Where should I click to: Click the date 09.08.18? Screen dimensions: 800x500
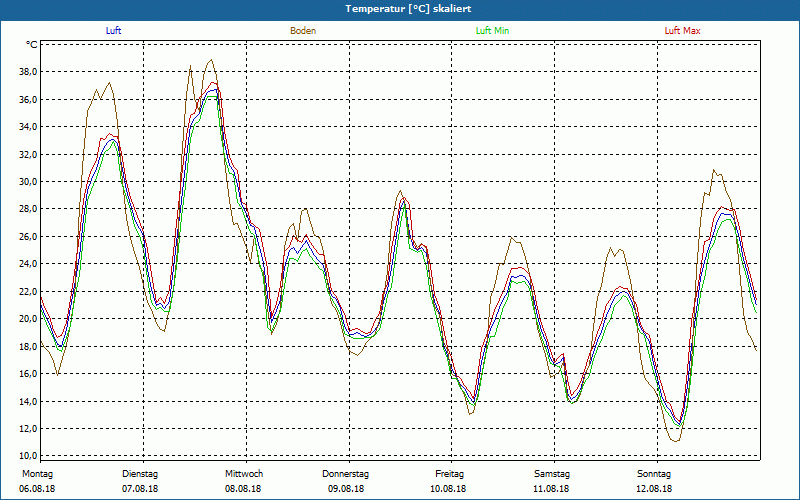click(346, 489)
